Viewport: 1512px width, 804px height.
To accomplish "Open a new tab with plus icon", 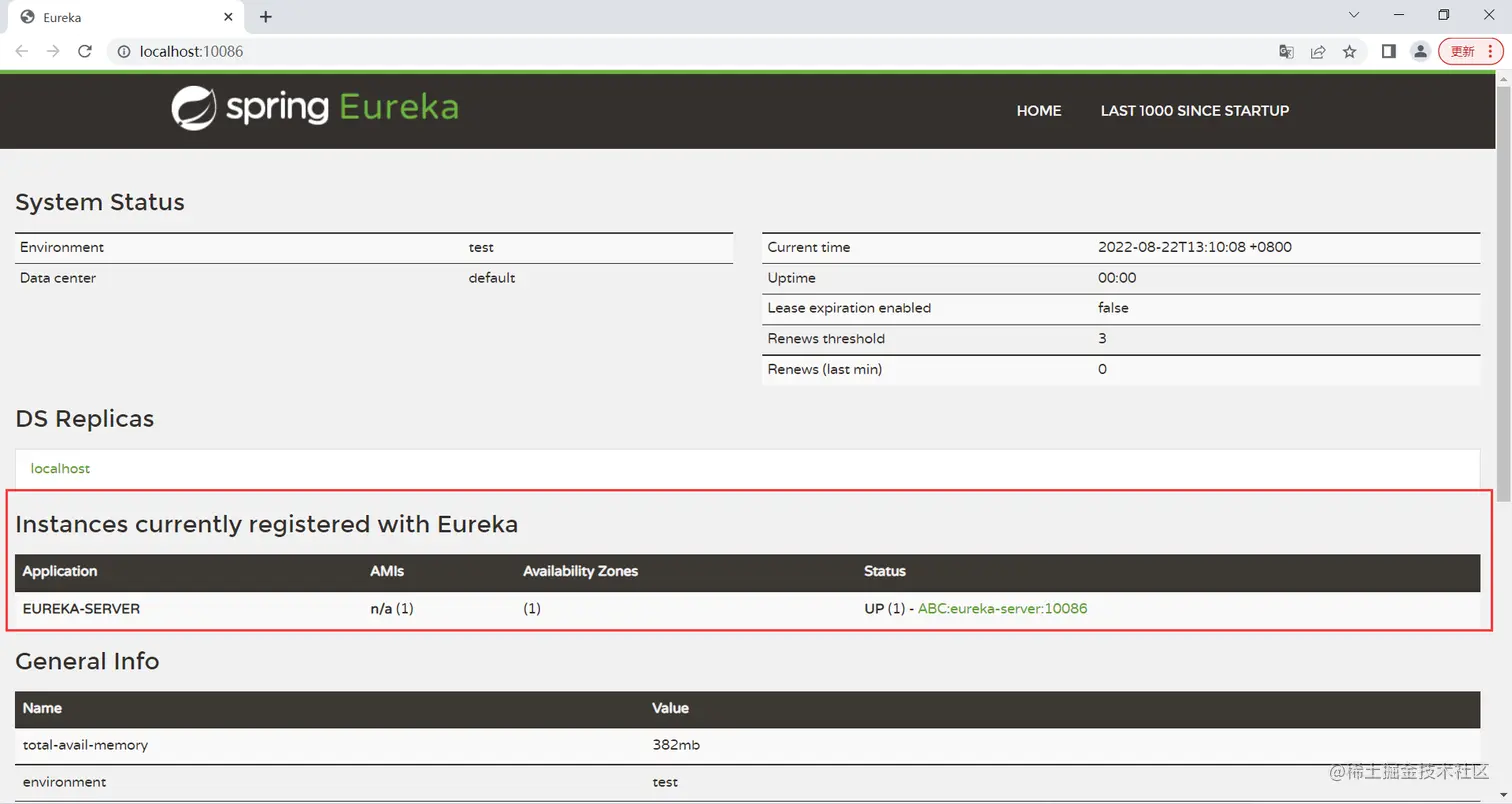I will (x=265, y=17).
